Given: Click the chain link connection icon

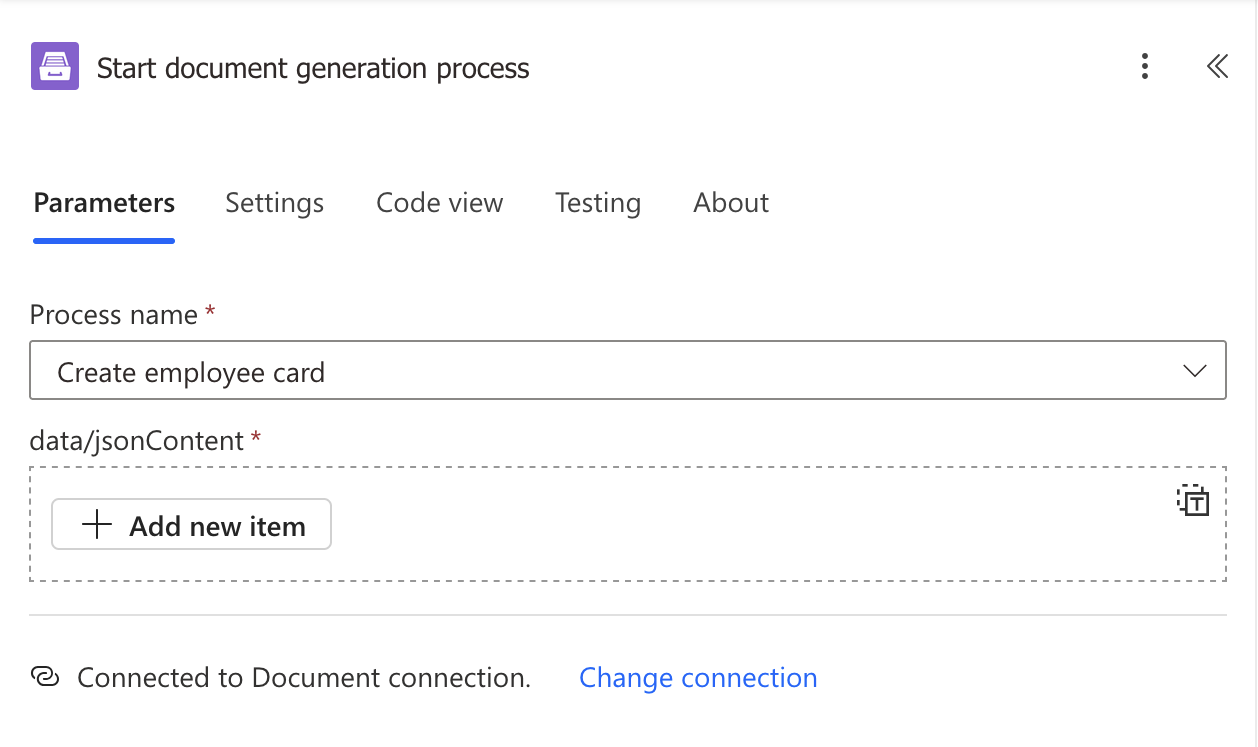Looking at the screenshot, I should [x=45, y=677].
